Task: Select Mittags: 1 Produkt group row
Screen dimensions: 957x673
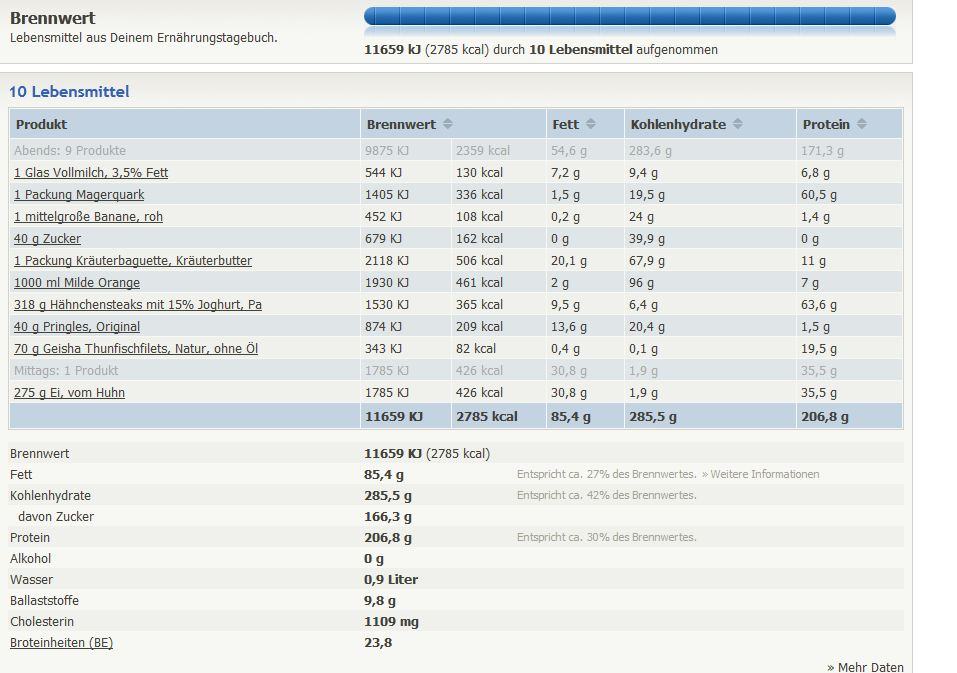Action: point(455,370)
